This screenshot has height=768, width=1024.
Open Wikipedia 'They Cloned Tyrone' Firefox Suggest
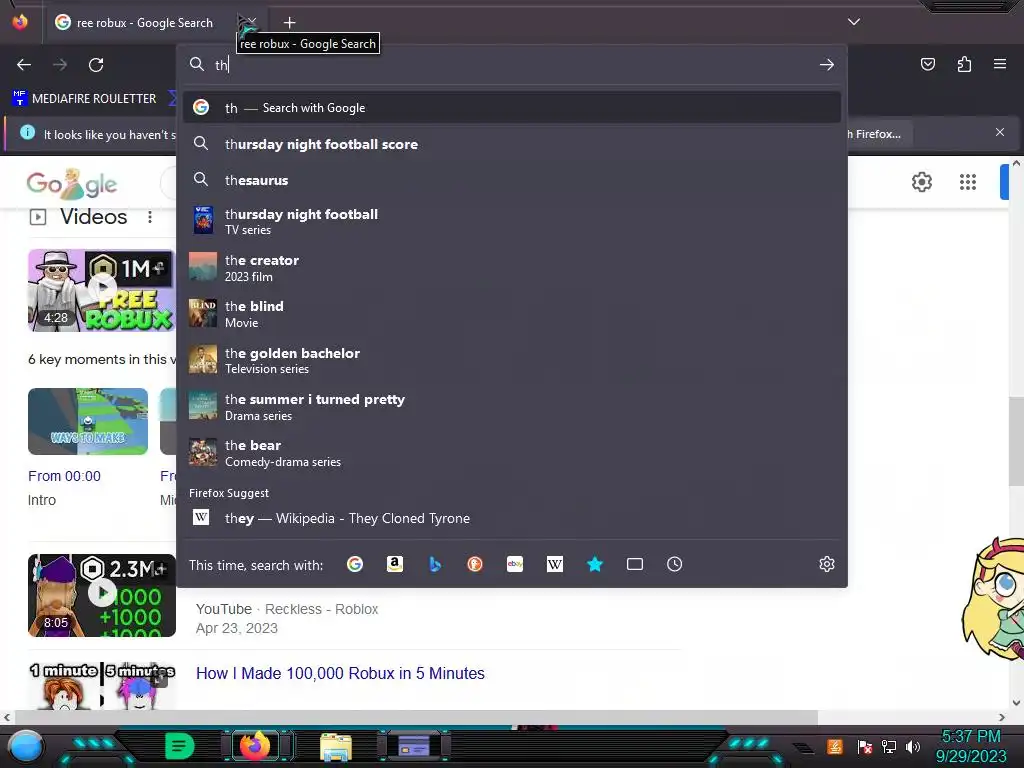[x=511, y=518]
